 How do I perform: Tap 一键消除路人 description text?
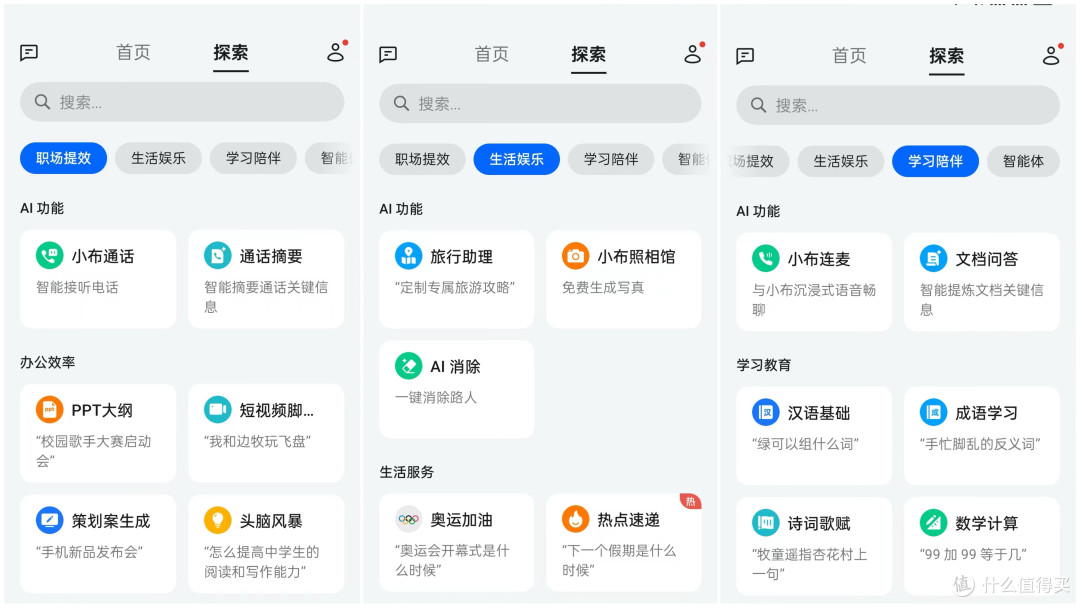(436, 398)
